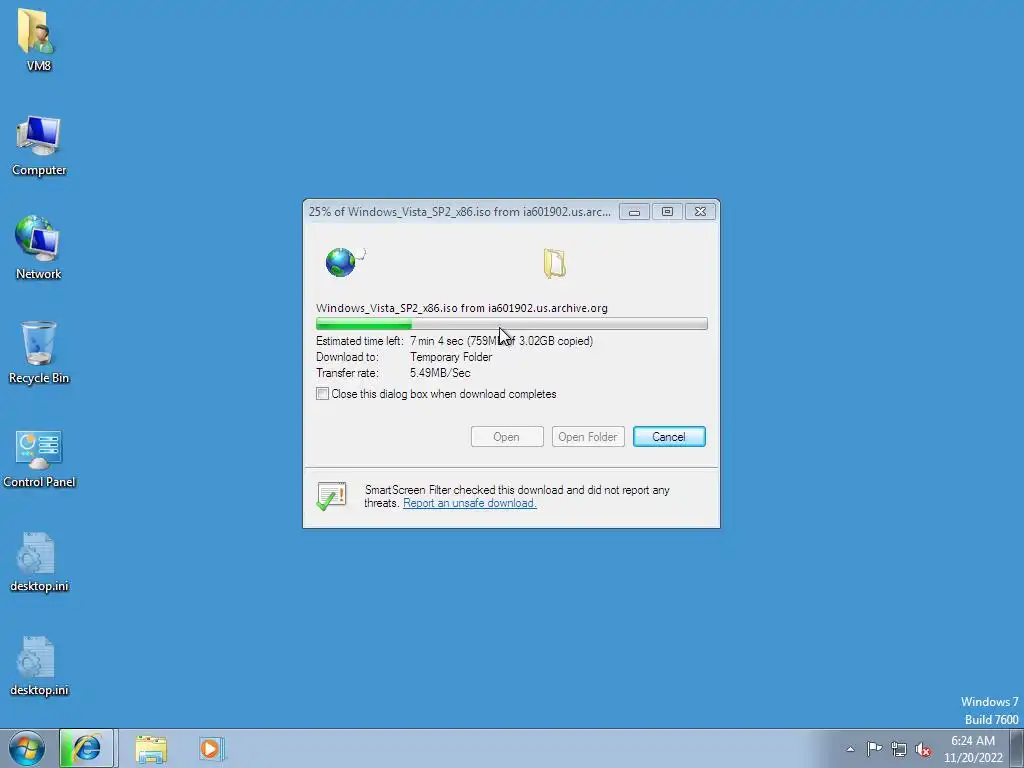The width and height of the screenshot is (1024, 768).
Task: Open Windows Explorer from the taskbar
Action: pyautogui.click(x=151, y=749)
